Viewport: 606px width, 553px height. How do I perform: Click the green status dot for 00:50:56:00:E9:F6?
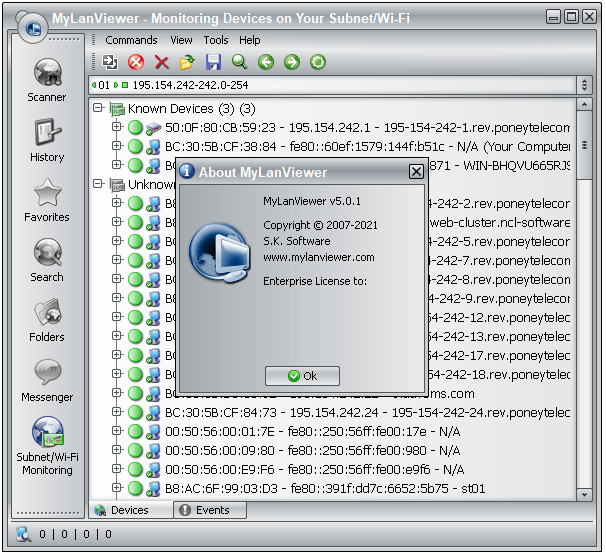tap(135, 469)
